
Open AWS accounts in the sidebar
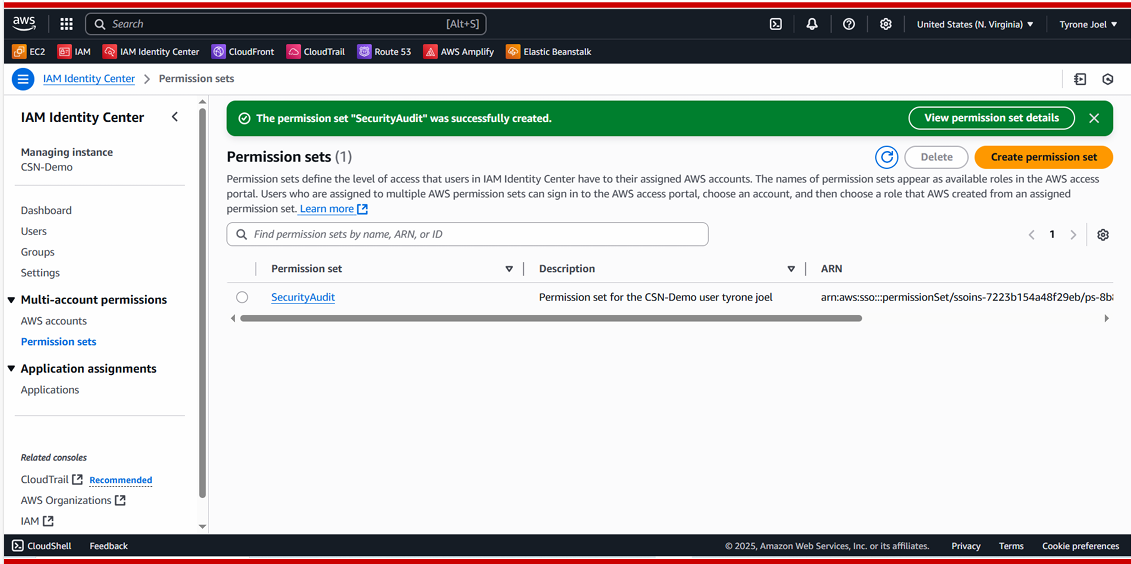click(x=54, y=321)
